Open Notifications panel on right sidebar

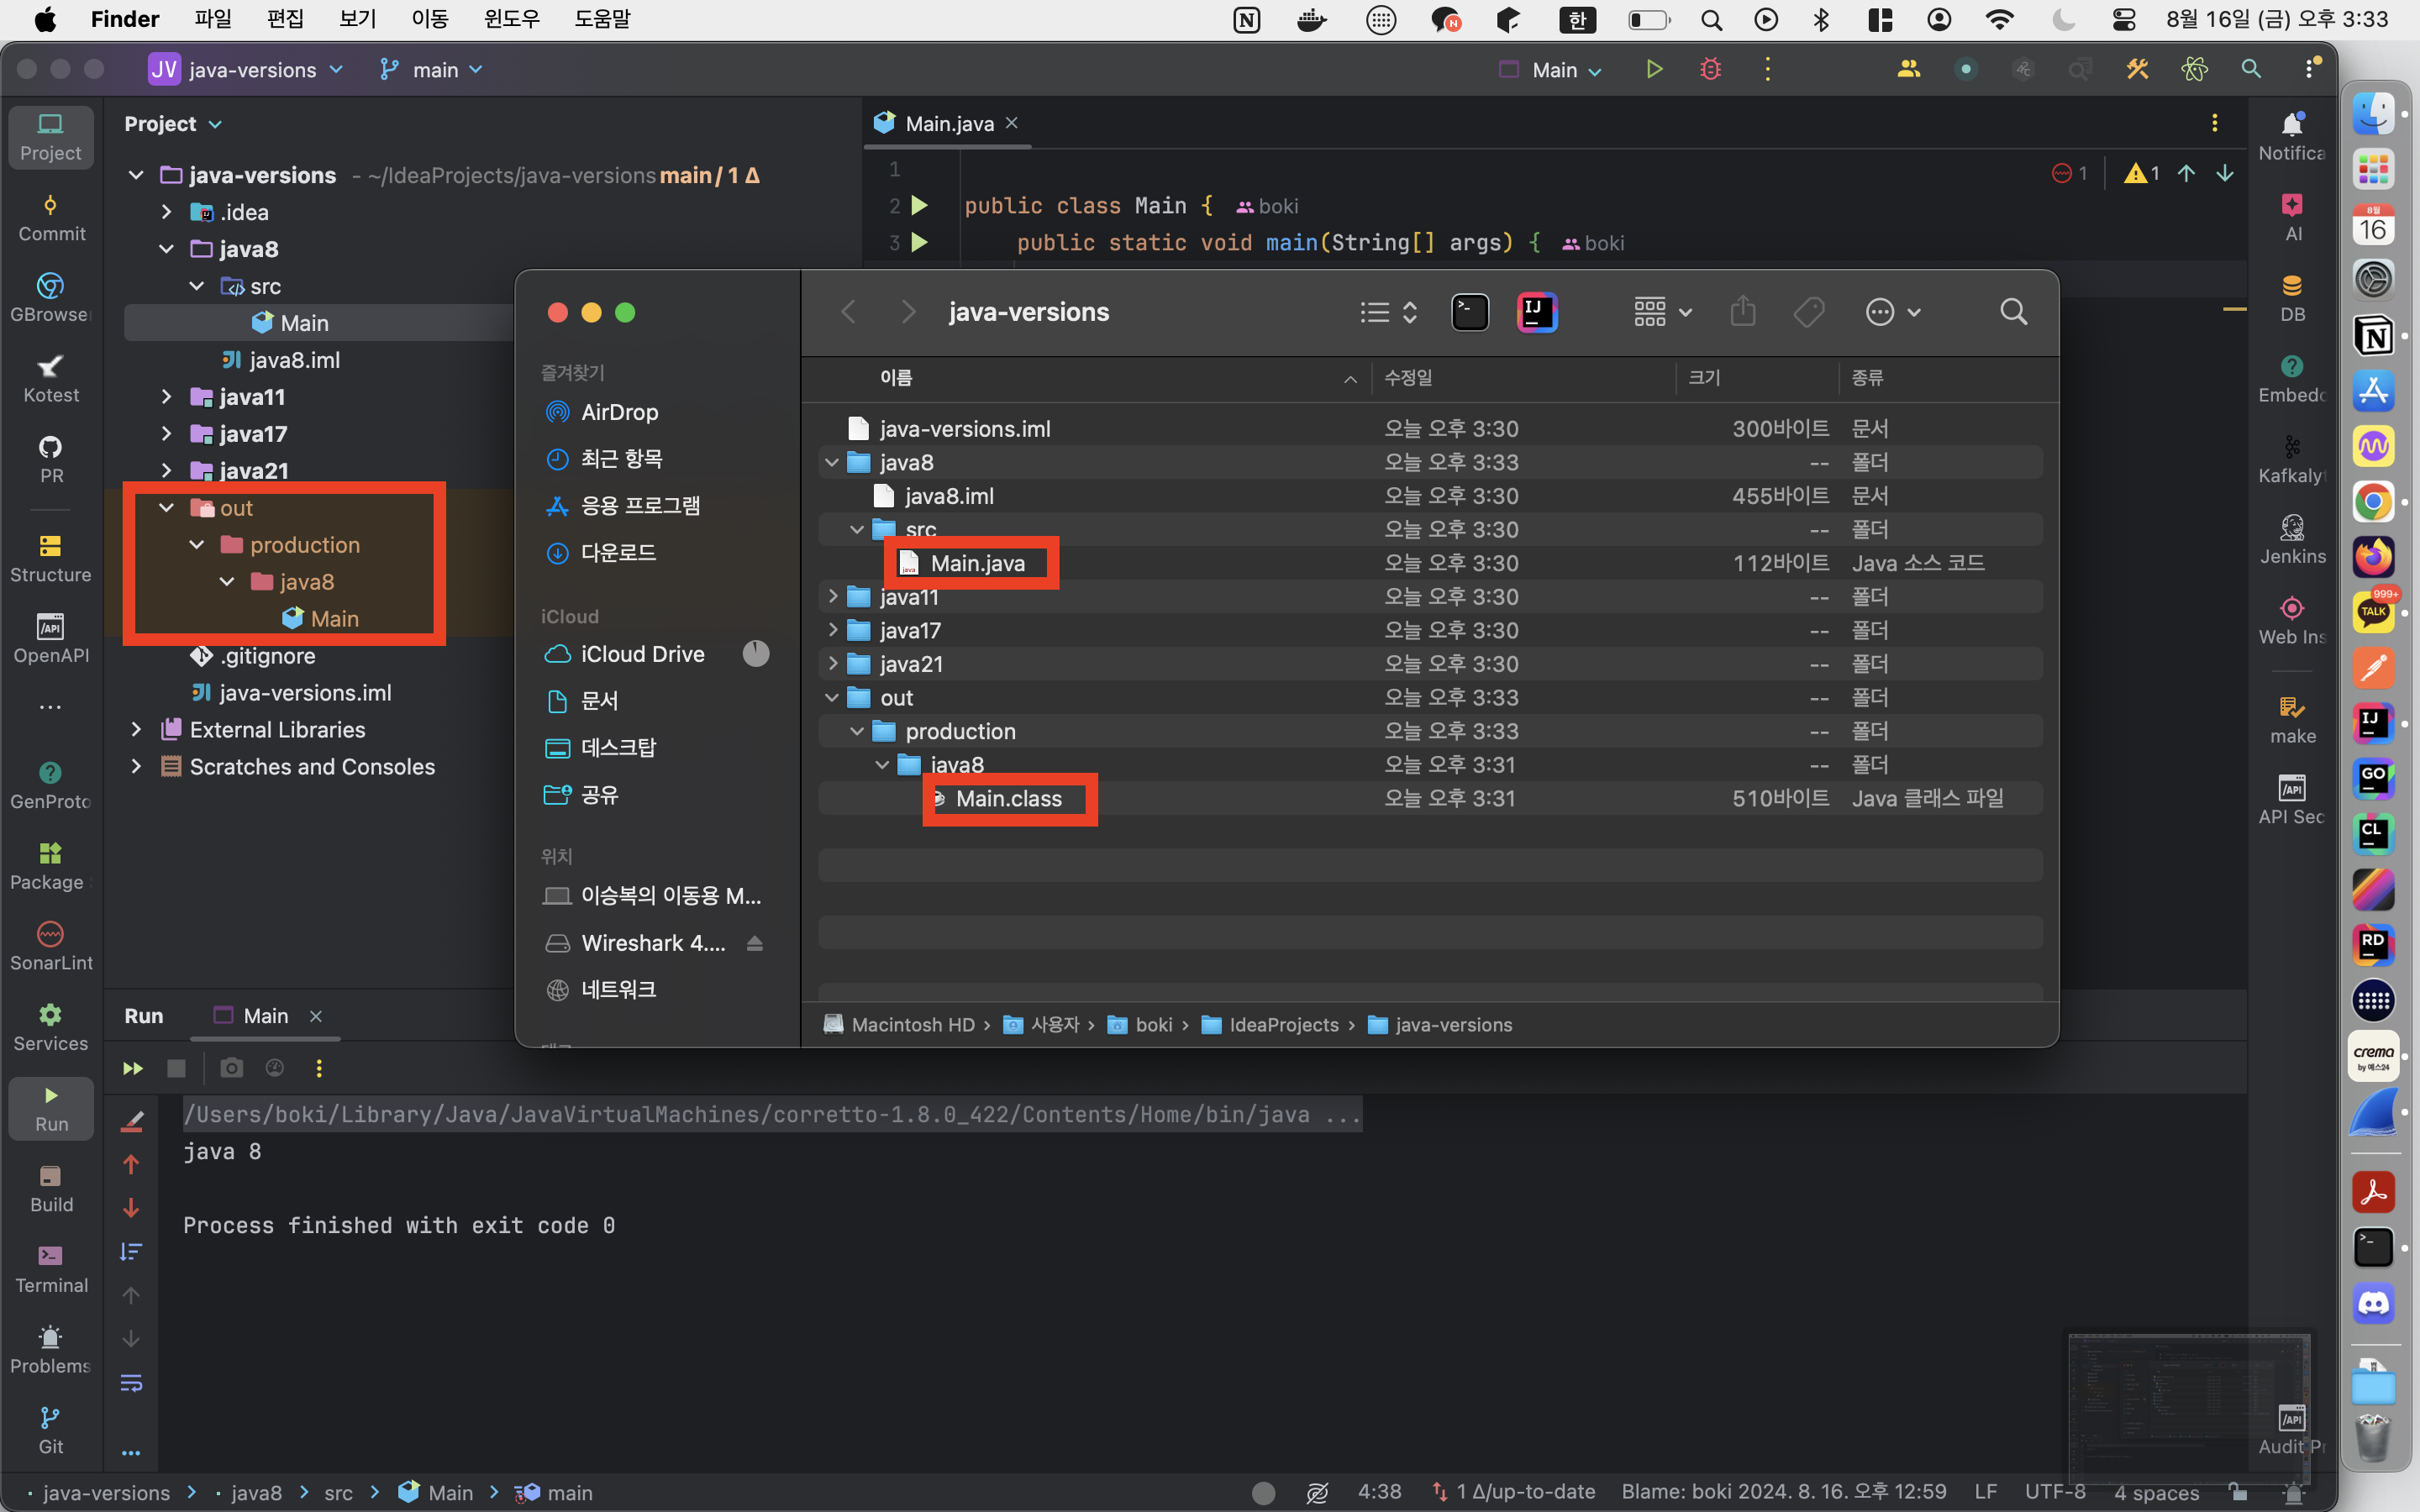(2292, 135)
